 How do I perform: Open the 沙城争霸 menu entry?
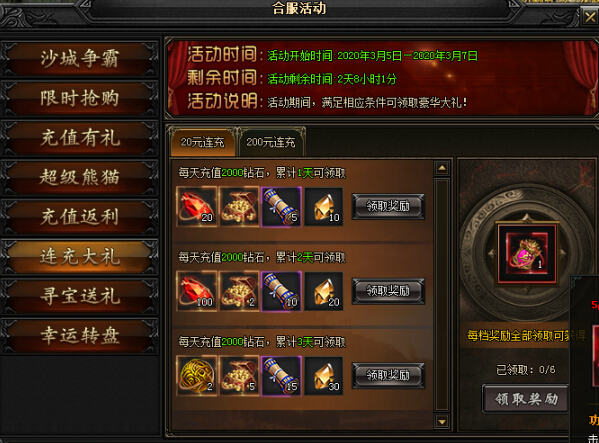79,58
